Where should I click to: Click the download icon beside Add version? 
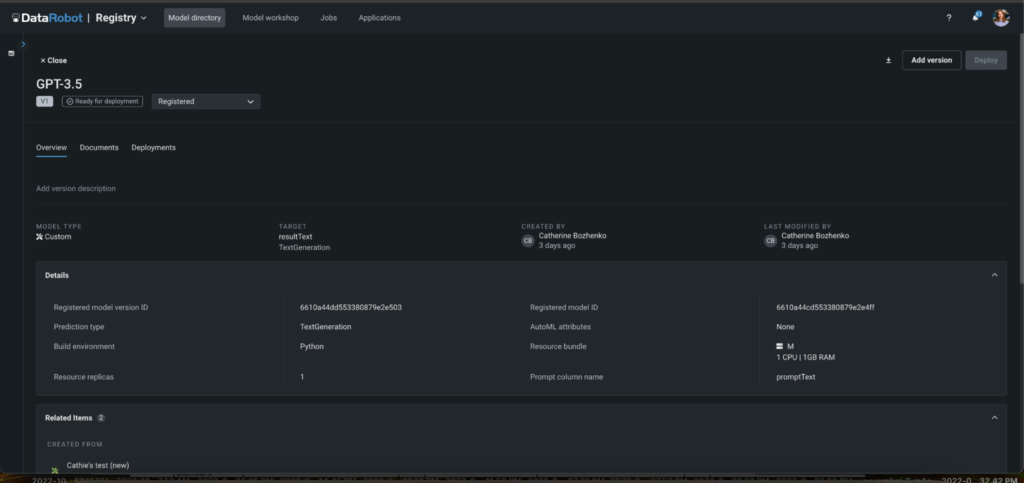(x=888, y=60)
